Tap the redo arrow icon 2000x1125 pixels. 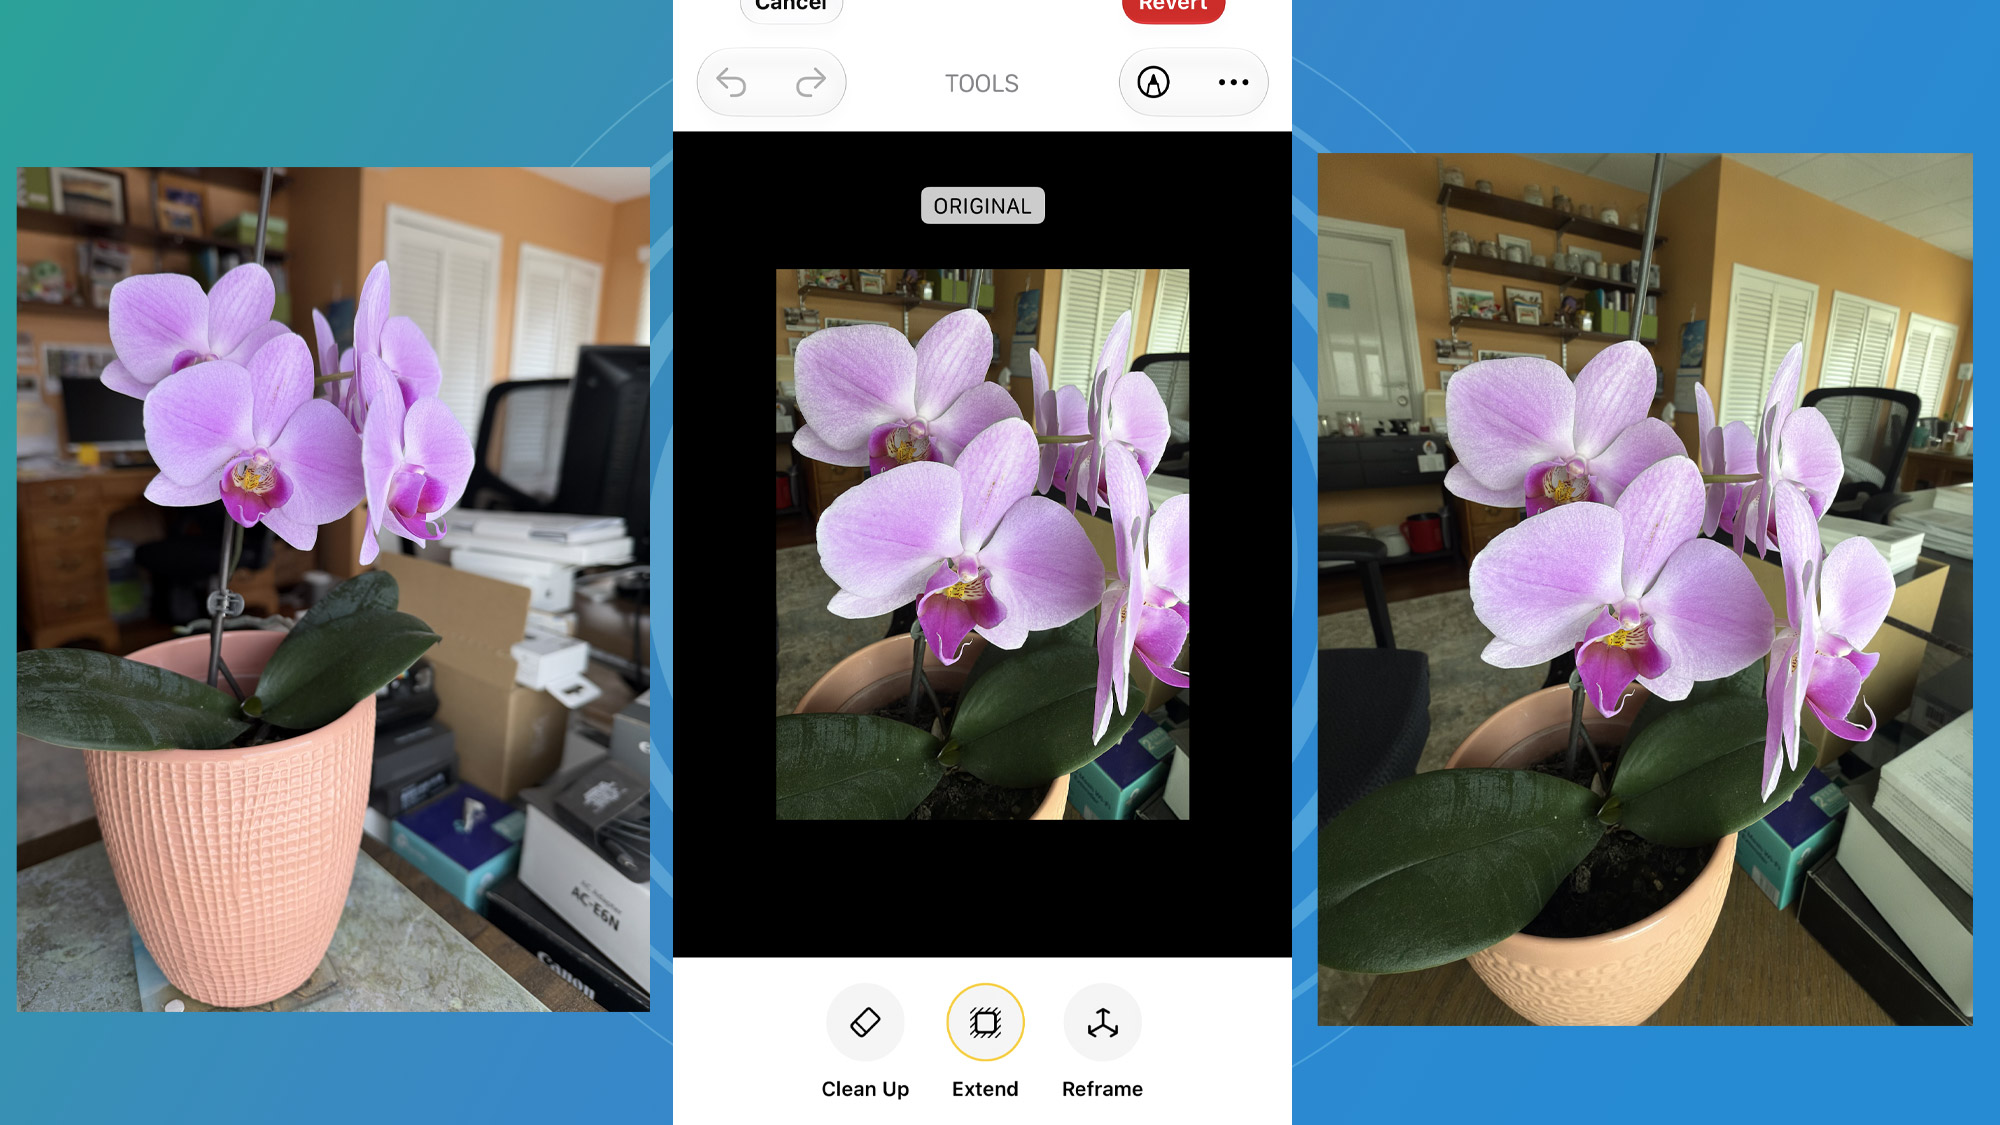[811, 83]
